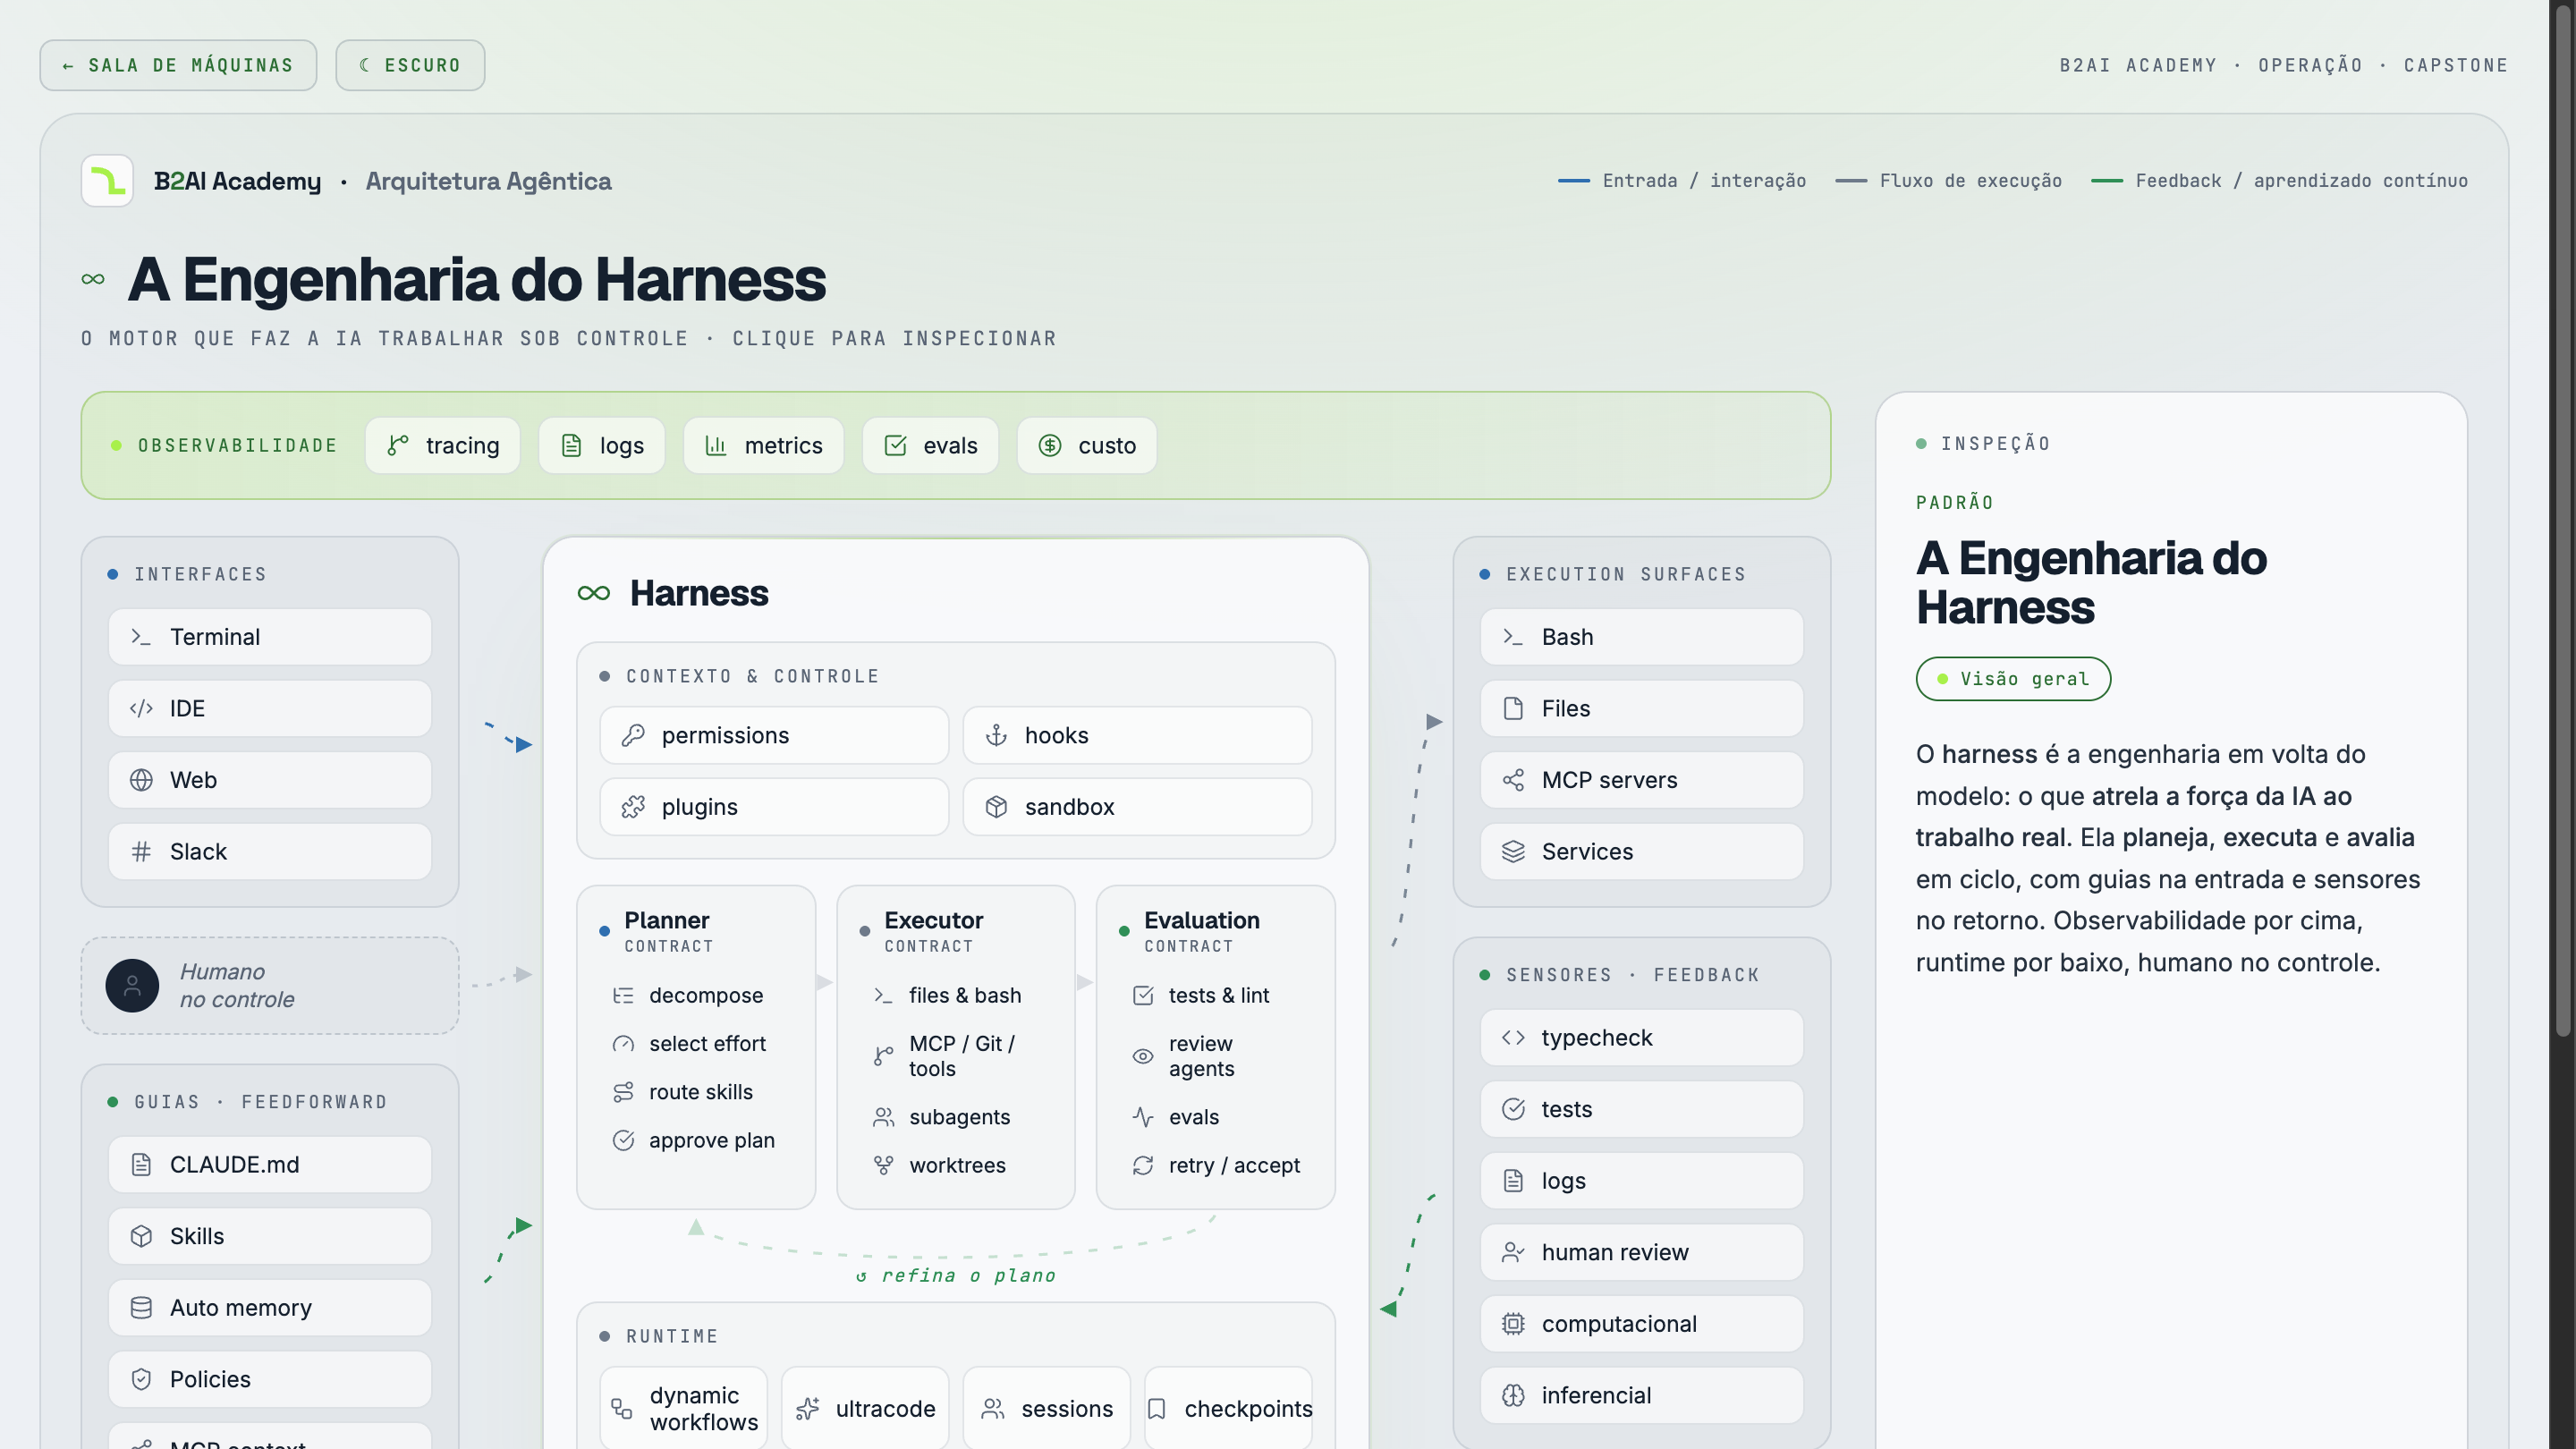Click the Humano no controle card
Viewport: 2576px width, 1449px height.
[x=270, y=985]
